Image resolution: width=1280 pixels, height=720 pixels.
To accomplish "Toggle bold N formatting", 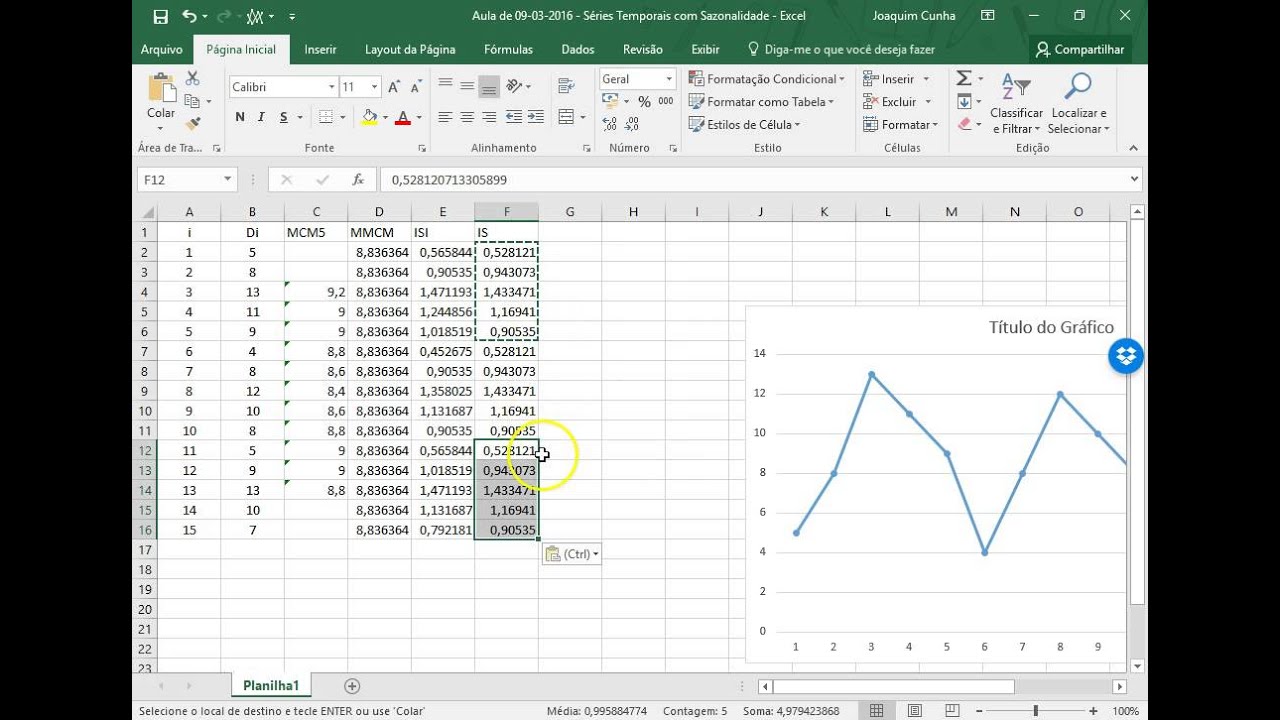I will (240, 117).
